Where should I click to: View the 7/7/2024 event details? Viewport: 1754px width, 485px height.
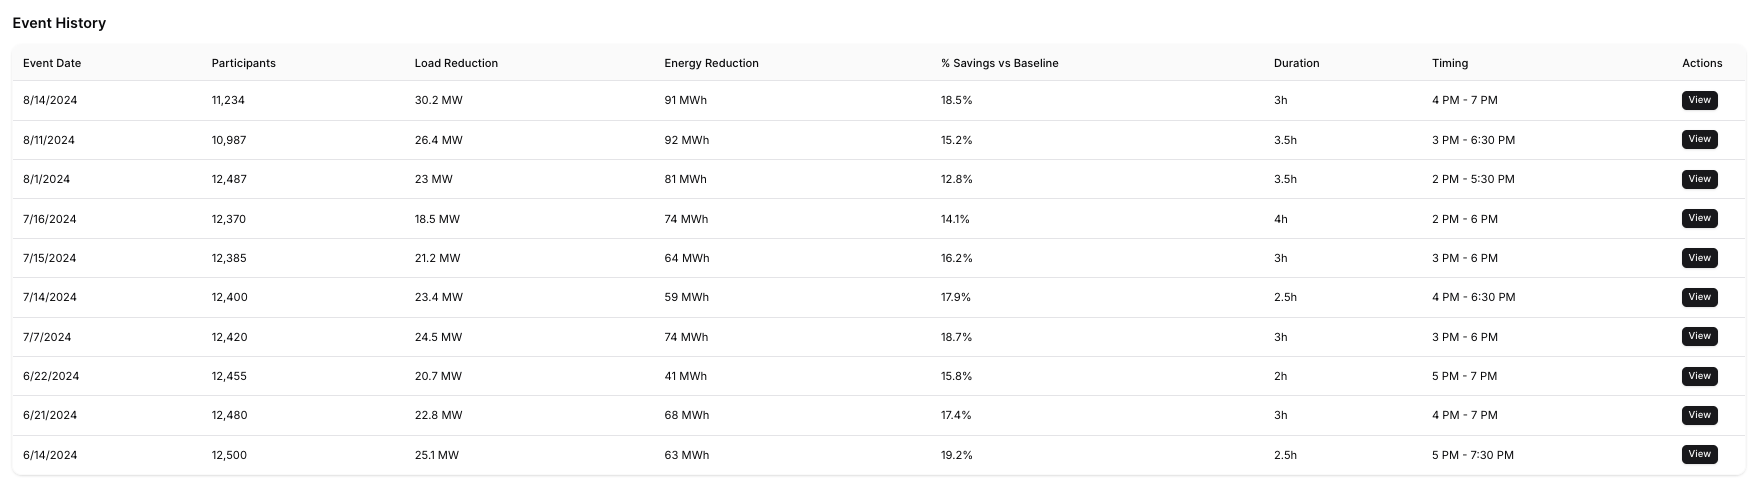[1699, 336]
